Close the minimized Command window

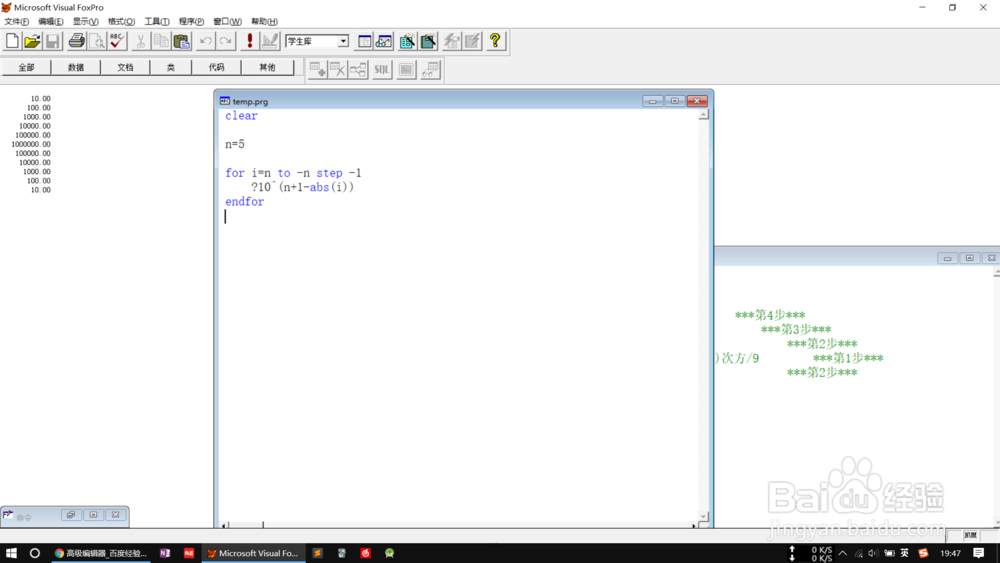[115, 515]
